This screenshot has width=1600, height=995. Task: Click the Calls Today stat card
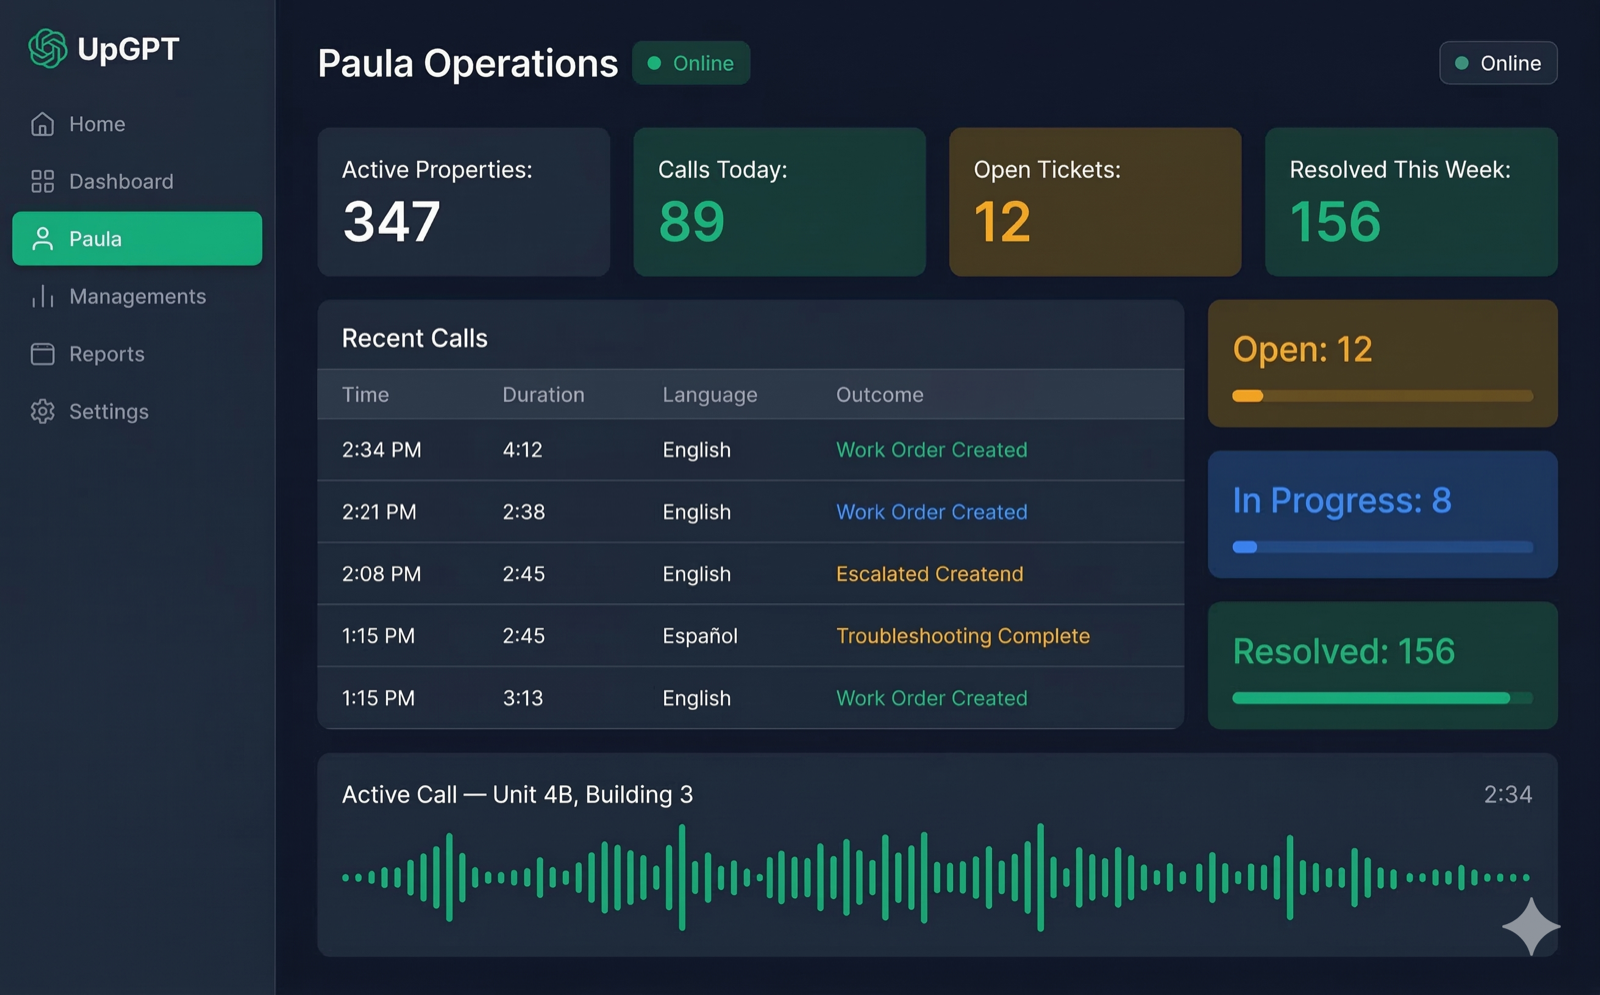pos(779,201)
